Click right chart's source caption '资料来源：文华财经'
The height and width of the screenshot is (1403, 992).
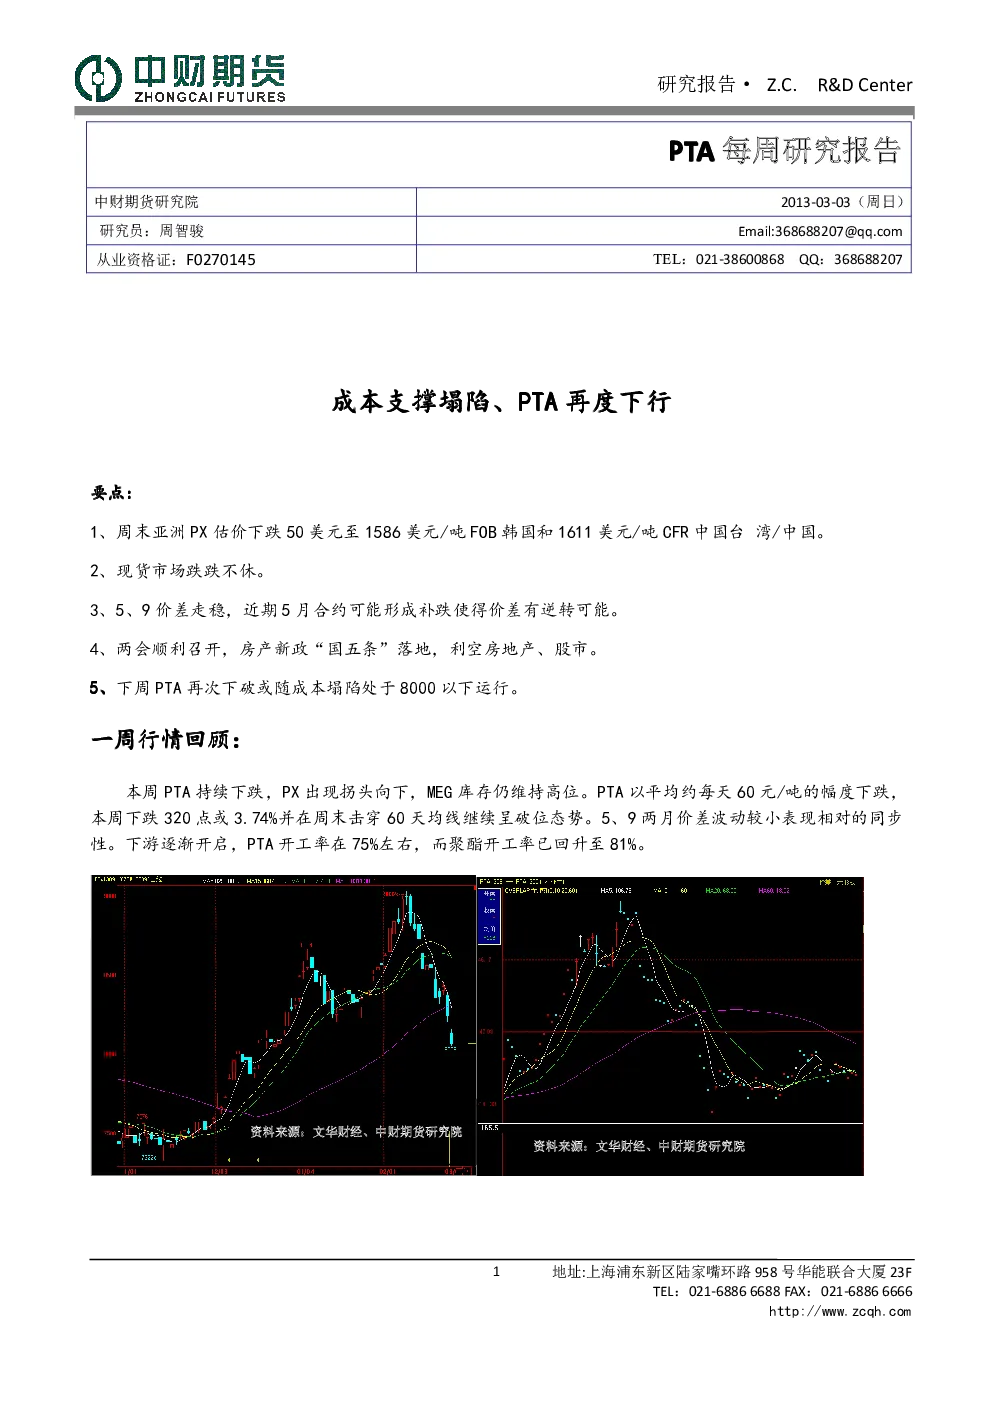coord(639,1146)
